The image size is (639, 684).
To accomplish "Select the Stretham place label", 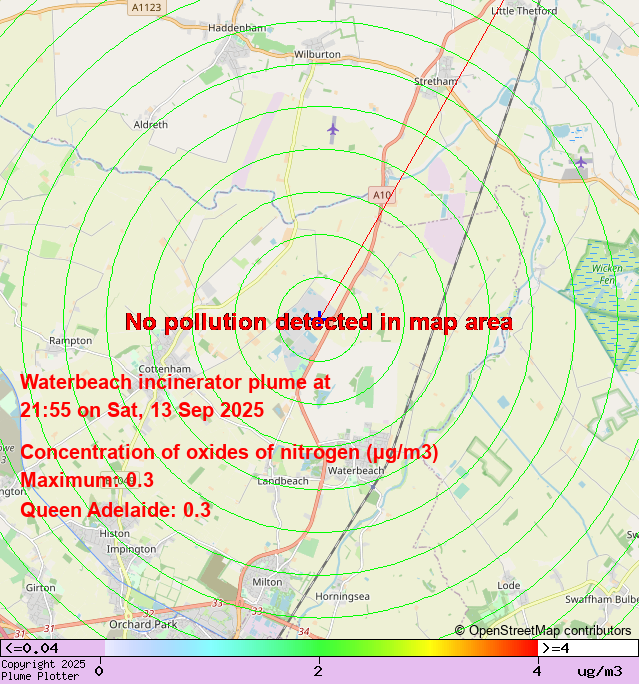I will click(x=436, y=82).
